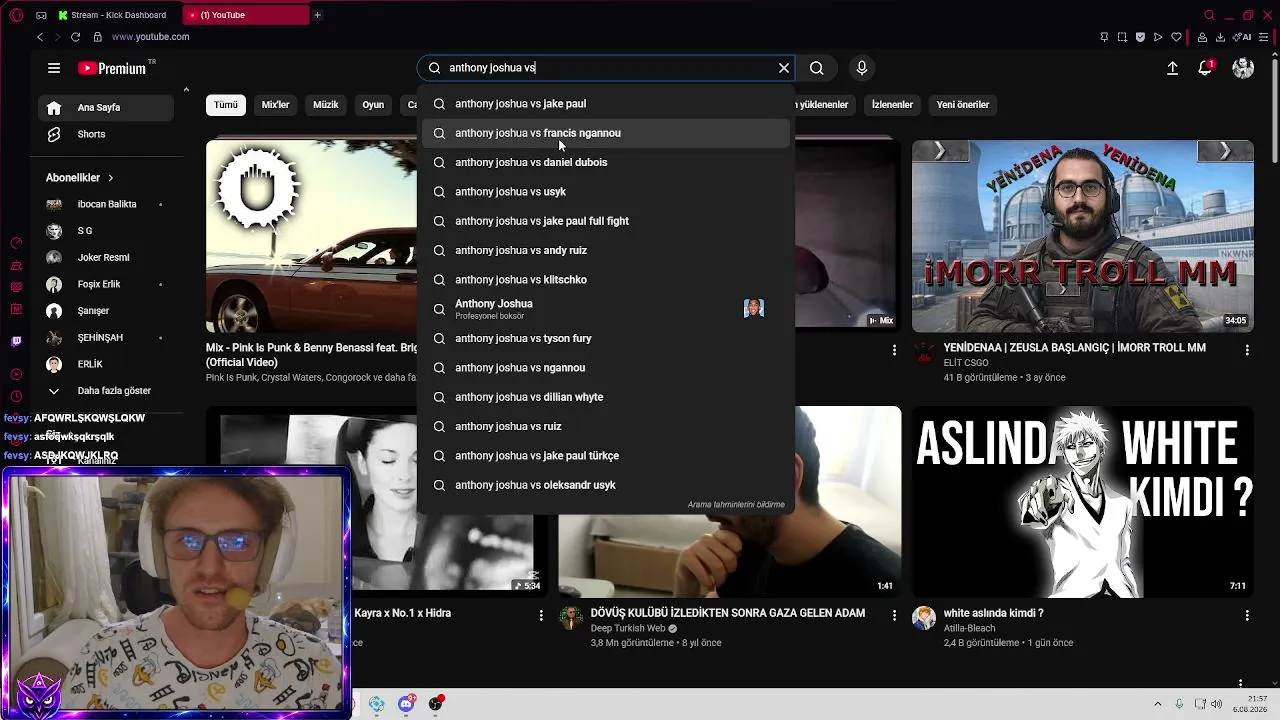1280x720 pixels.
Task: Show hidden system tray icons
Action: (x=1158, y=704)
